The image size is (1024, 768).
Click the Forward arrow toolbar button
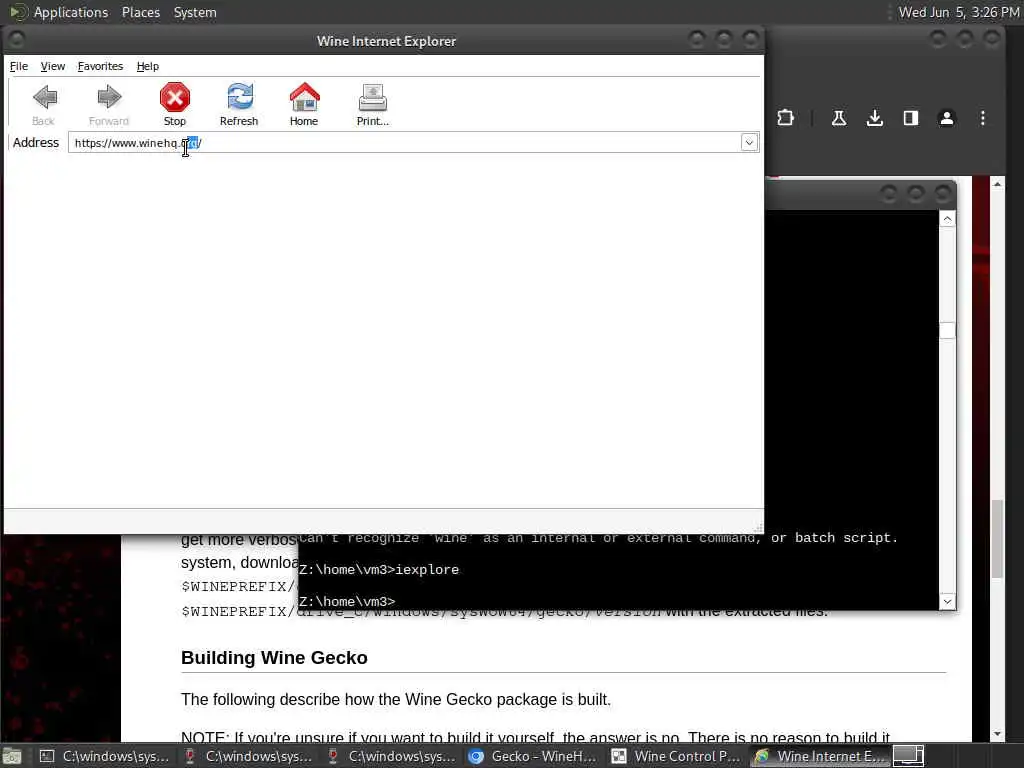tap(108, 104)
